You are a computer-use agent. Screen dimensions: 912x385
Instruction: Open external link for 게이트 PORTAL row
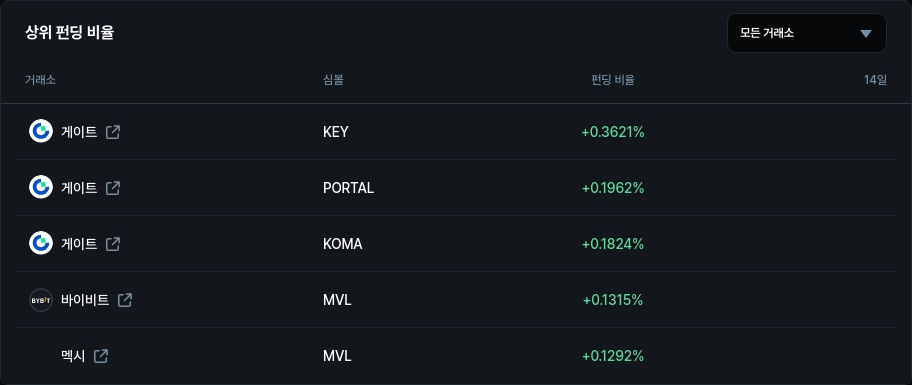[x=113, y=188]
